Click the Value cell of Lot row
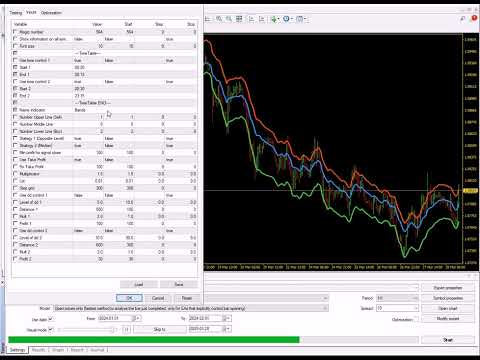Viewport: 480px width, 360px height. point(88,181)
